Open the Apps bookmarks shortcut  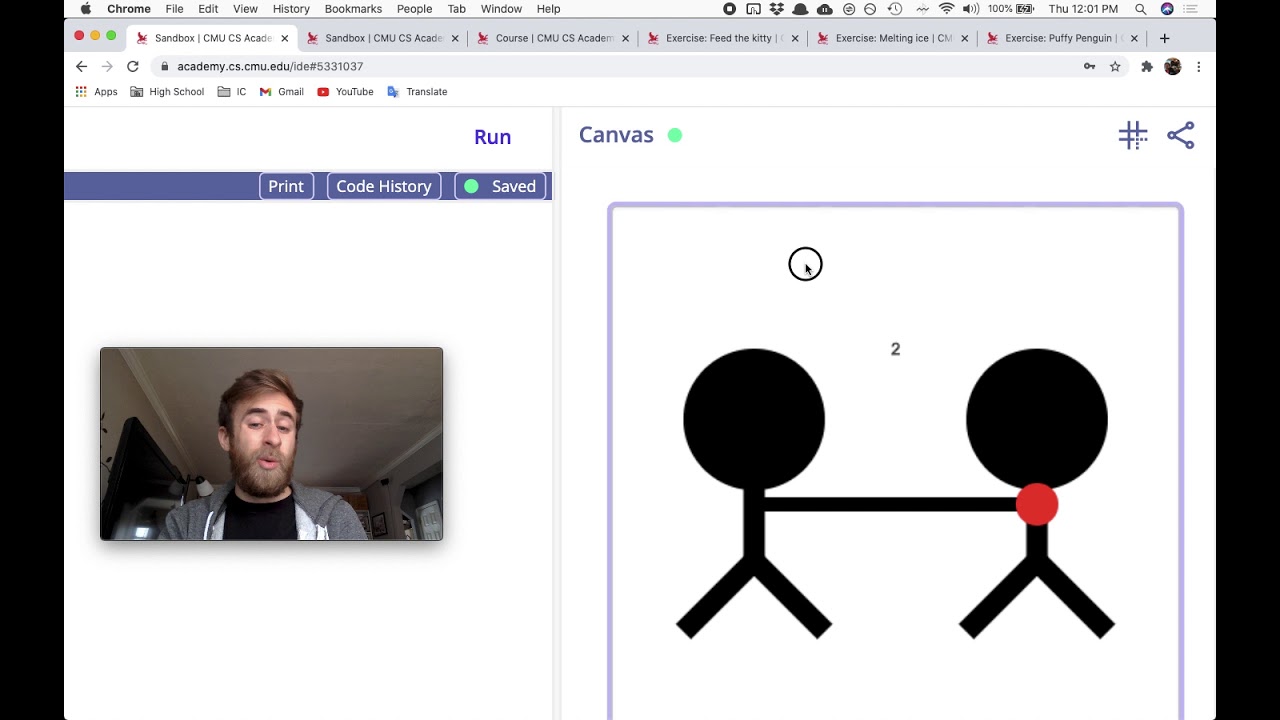[x=96, y=92]
